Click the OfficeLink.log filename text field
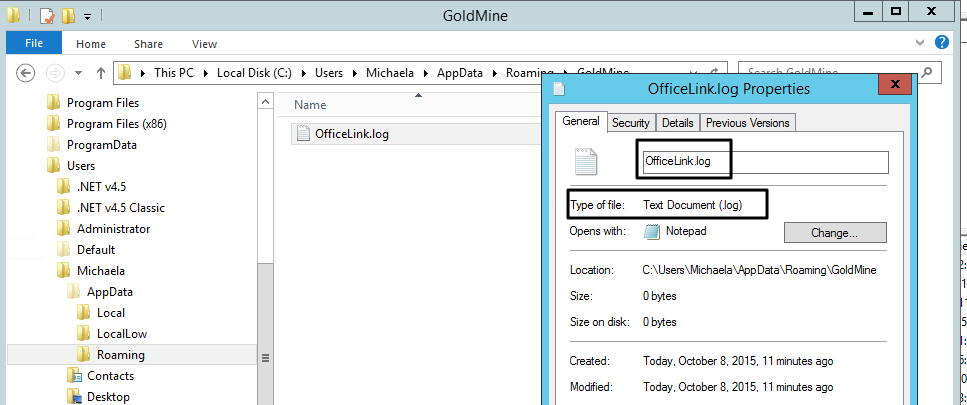The height and width of the screenshot is (405, 967). pyautogui.click(x=764, y=162)
